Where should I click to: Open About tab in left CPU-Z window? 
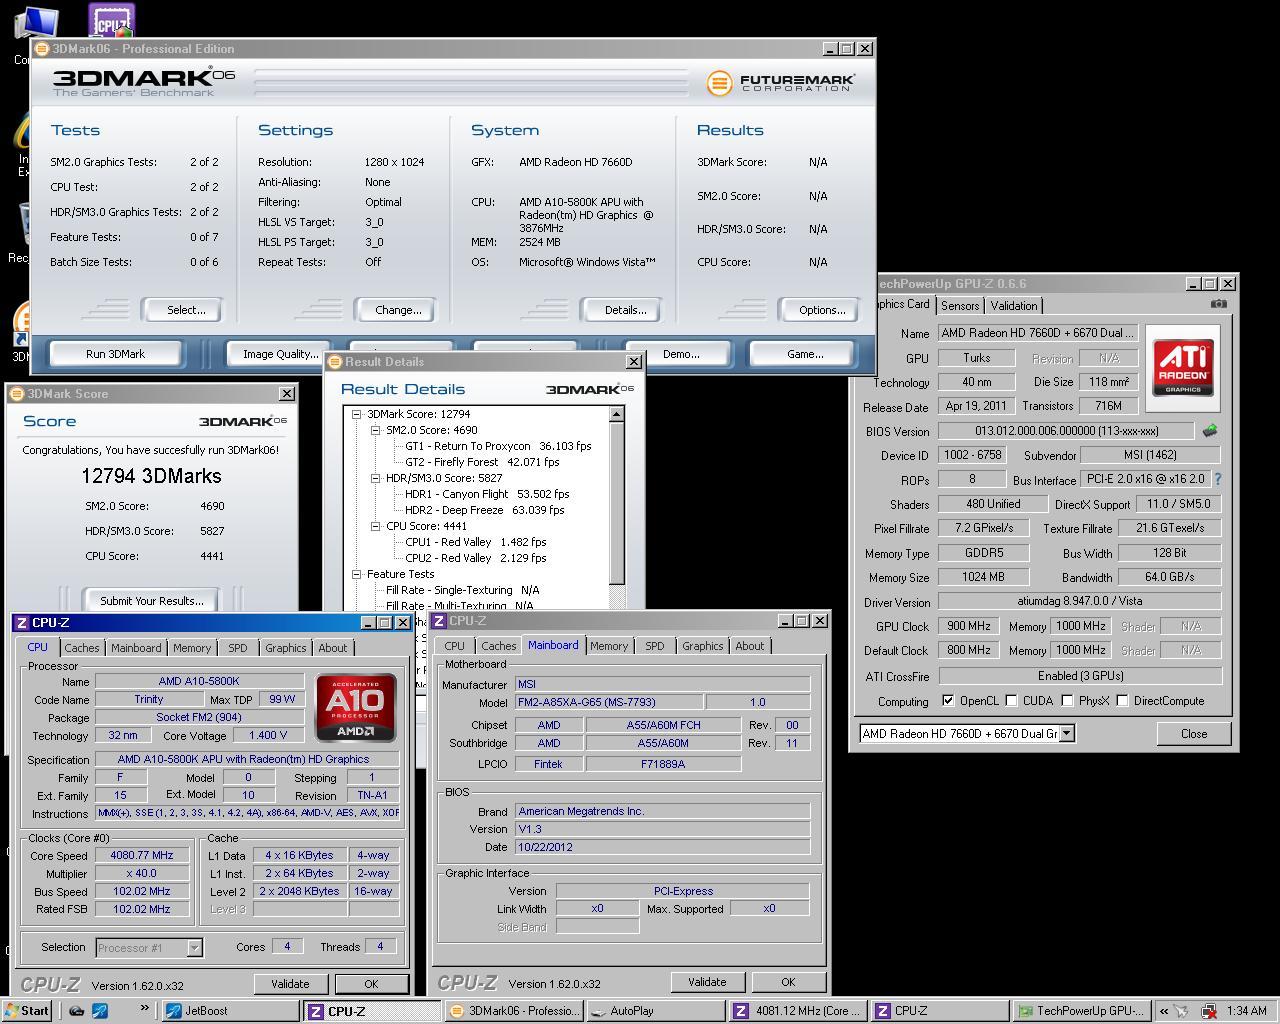[333, 648]
